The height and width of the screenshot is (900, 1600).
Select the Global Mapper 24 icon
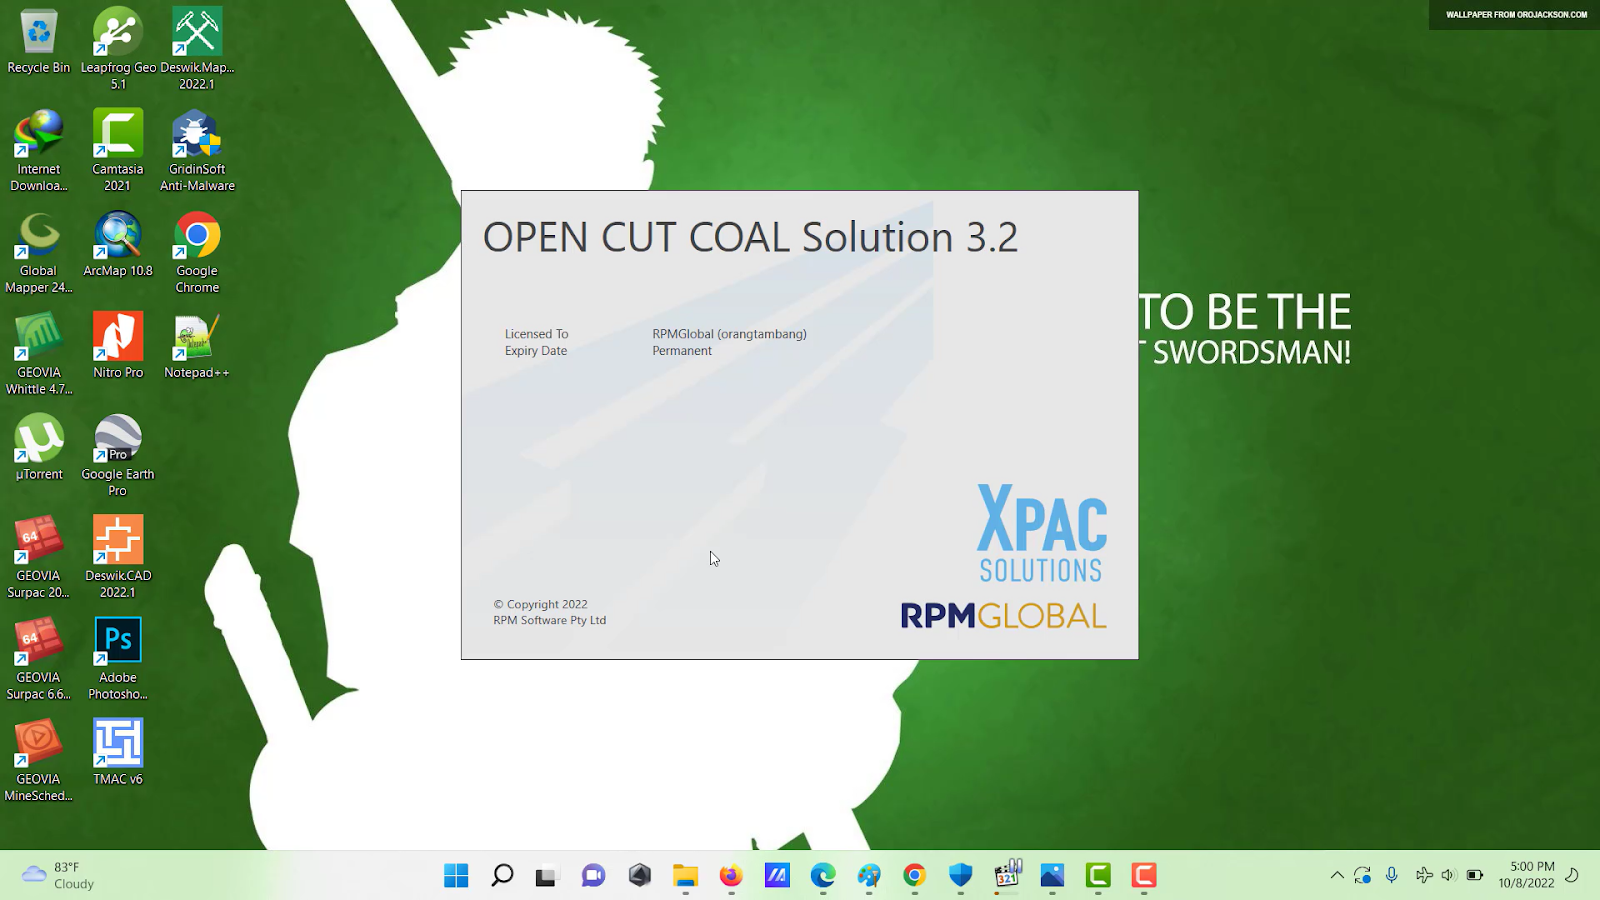coord(39,252)
